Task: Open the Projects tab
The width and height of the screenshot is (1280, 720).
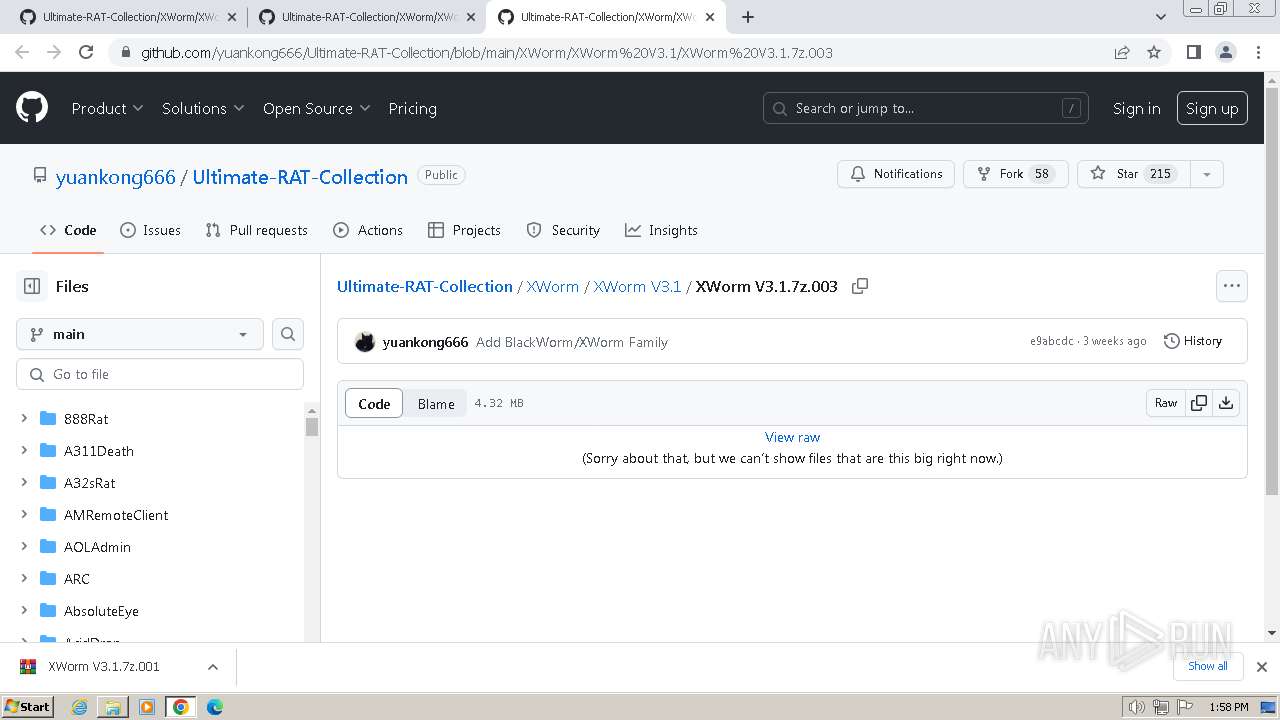Action: 464,230
